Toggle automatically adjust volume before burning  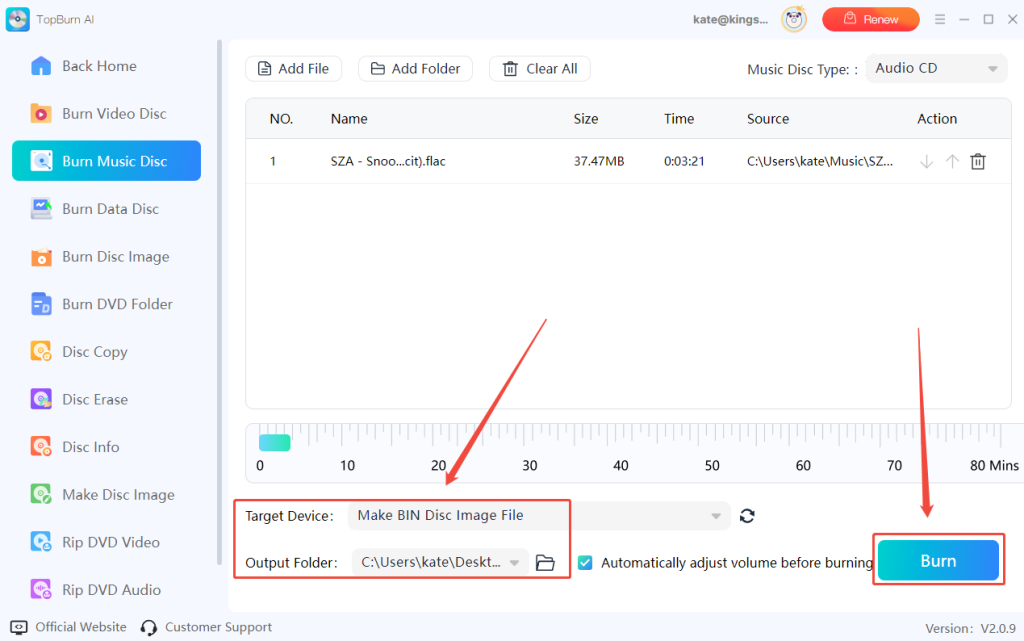585,563
